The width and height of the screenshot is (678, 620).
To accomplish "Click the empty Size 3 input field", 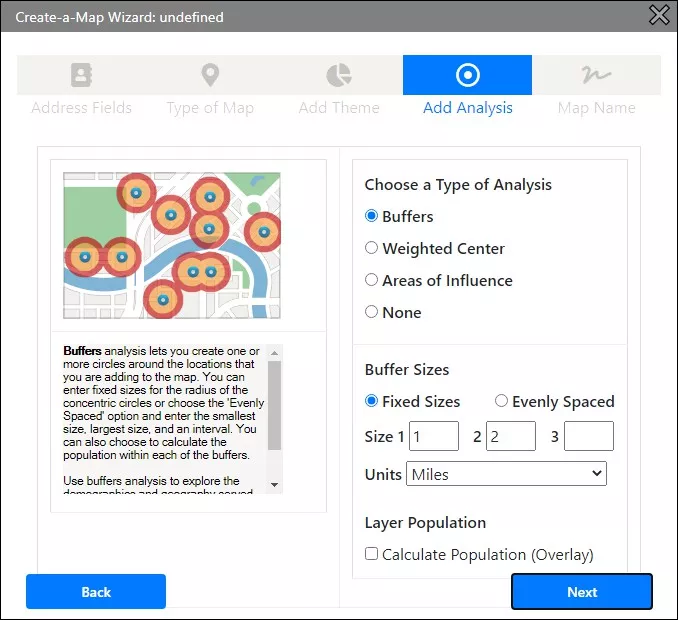I will tap(589, 436).
